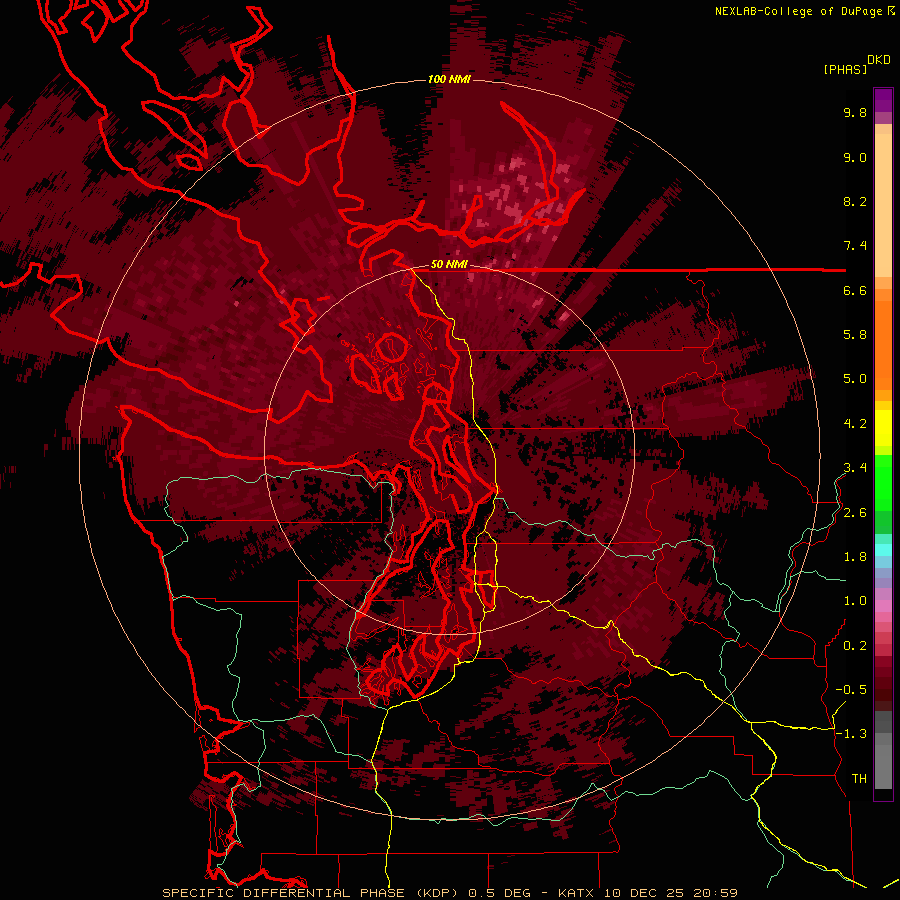Click the 10 DEC 25 date text
This screenshot has width=900, height=900.
[x=643, y=893]
